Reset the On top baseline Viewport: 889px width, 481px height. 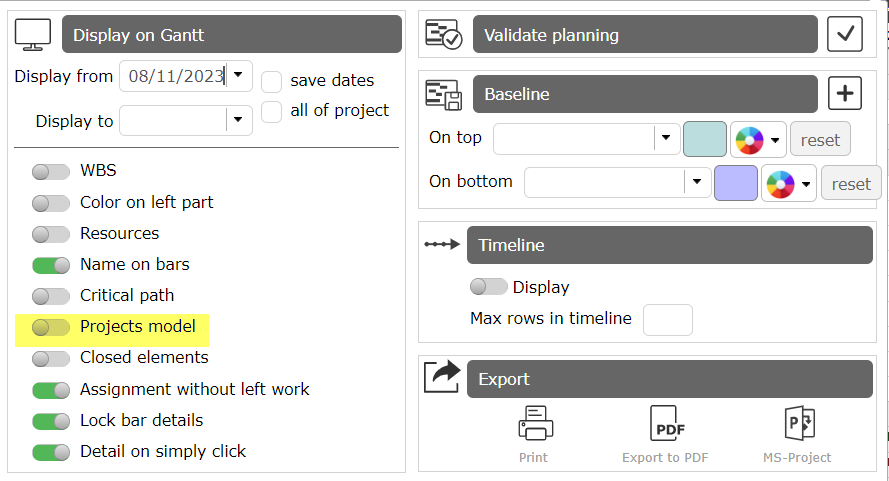tap(820, 140)
